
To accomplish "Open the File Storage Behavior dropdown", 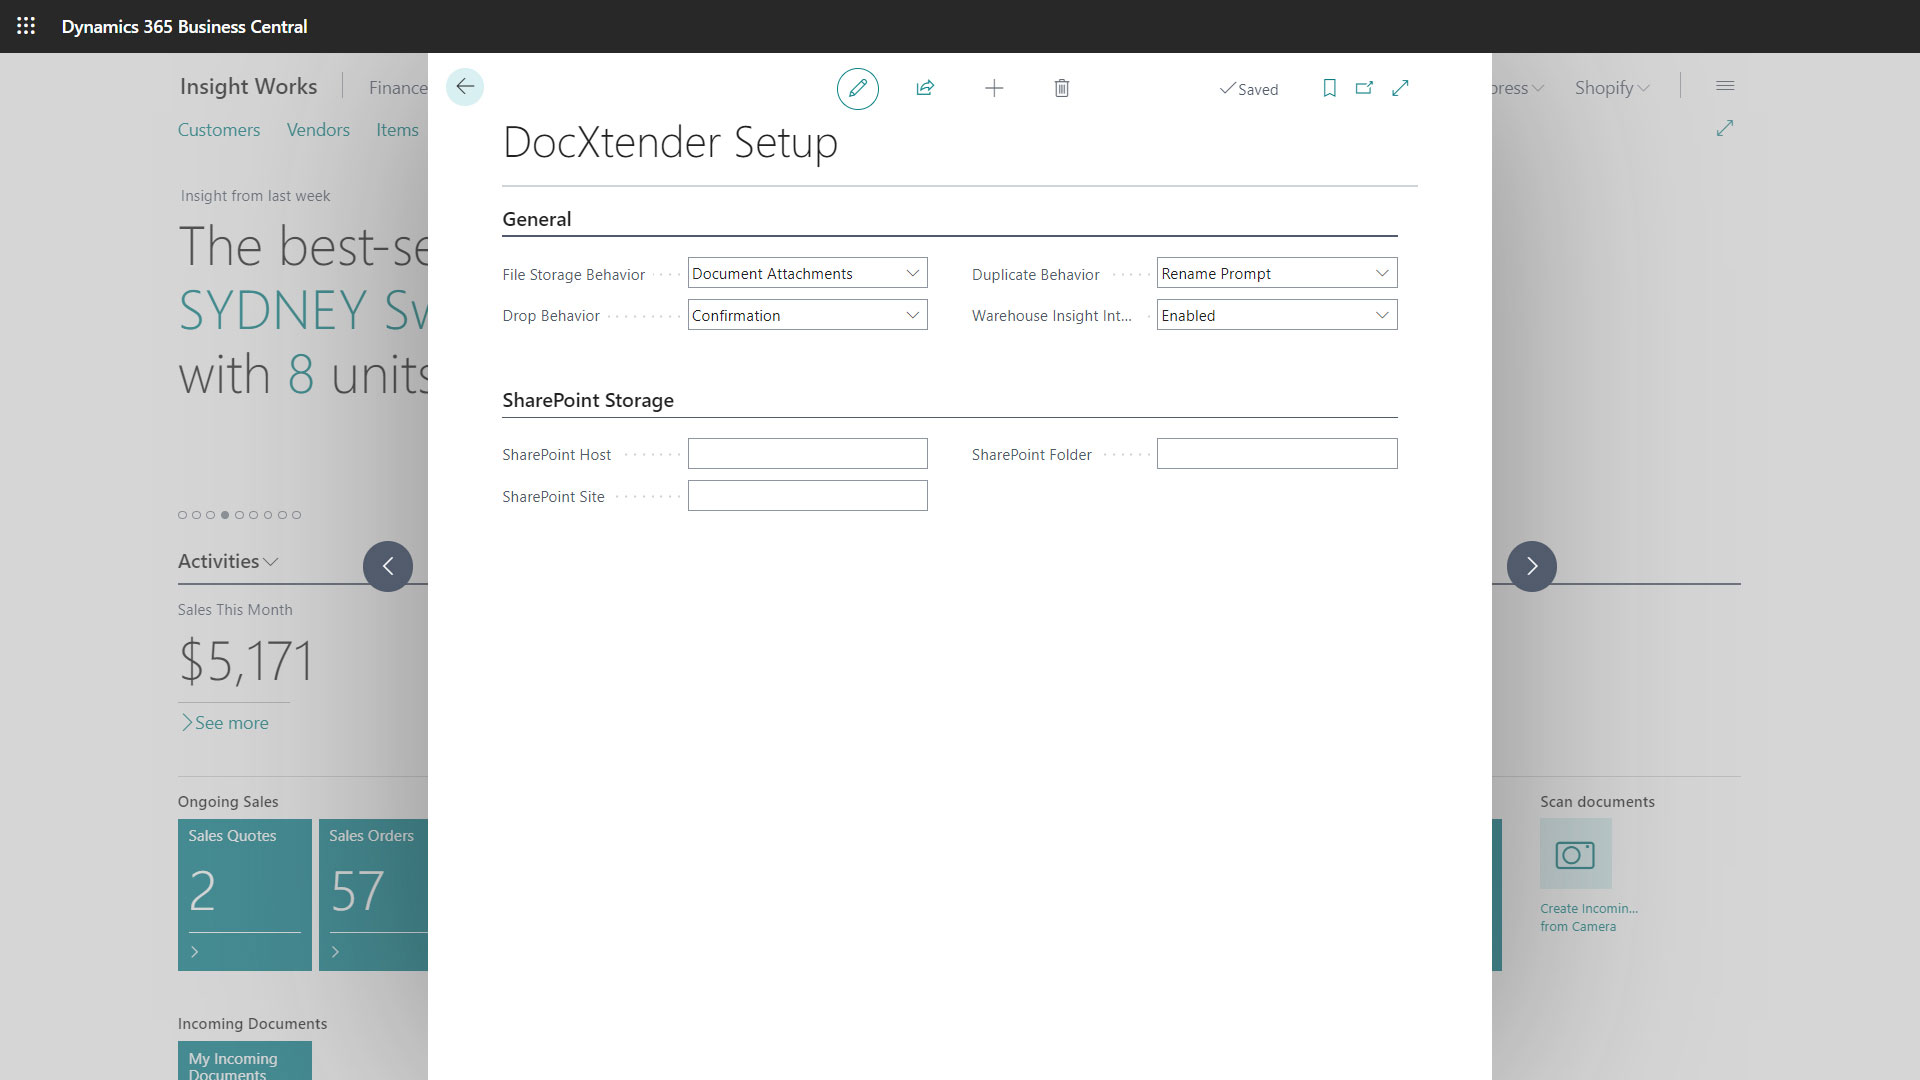I will click(x=911, y=272).
